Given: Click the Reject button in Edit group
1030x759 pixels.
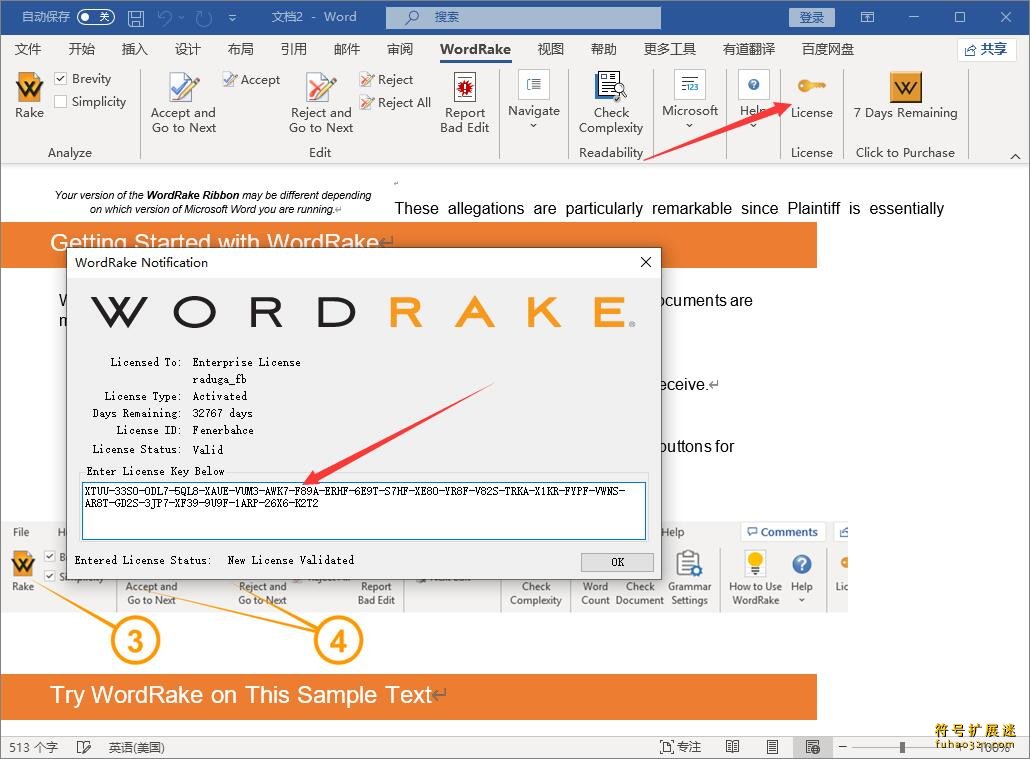Looking at the screenshot, I should (x=386, y=80).
